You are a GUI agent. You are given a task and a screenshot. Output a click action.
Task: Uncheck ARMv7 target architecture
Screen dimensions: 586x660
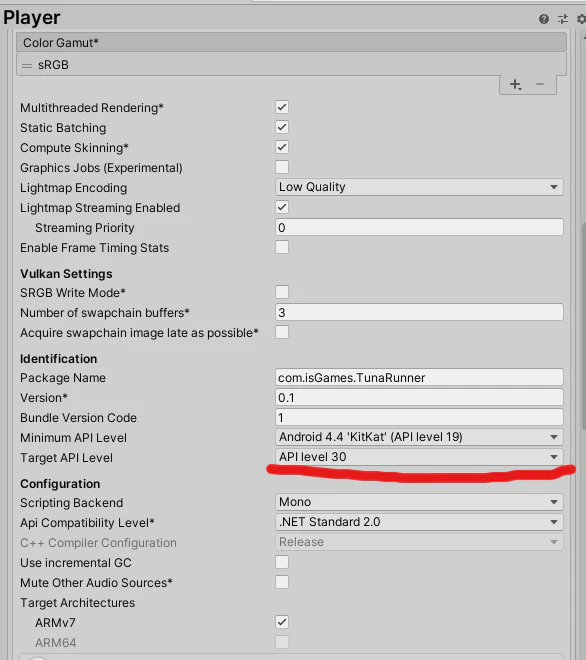pos(282,622)
